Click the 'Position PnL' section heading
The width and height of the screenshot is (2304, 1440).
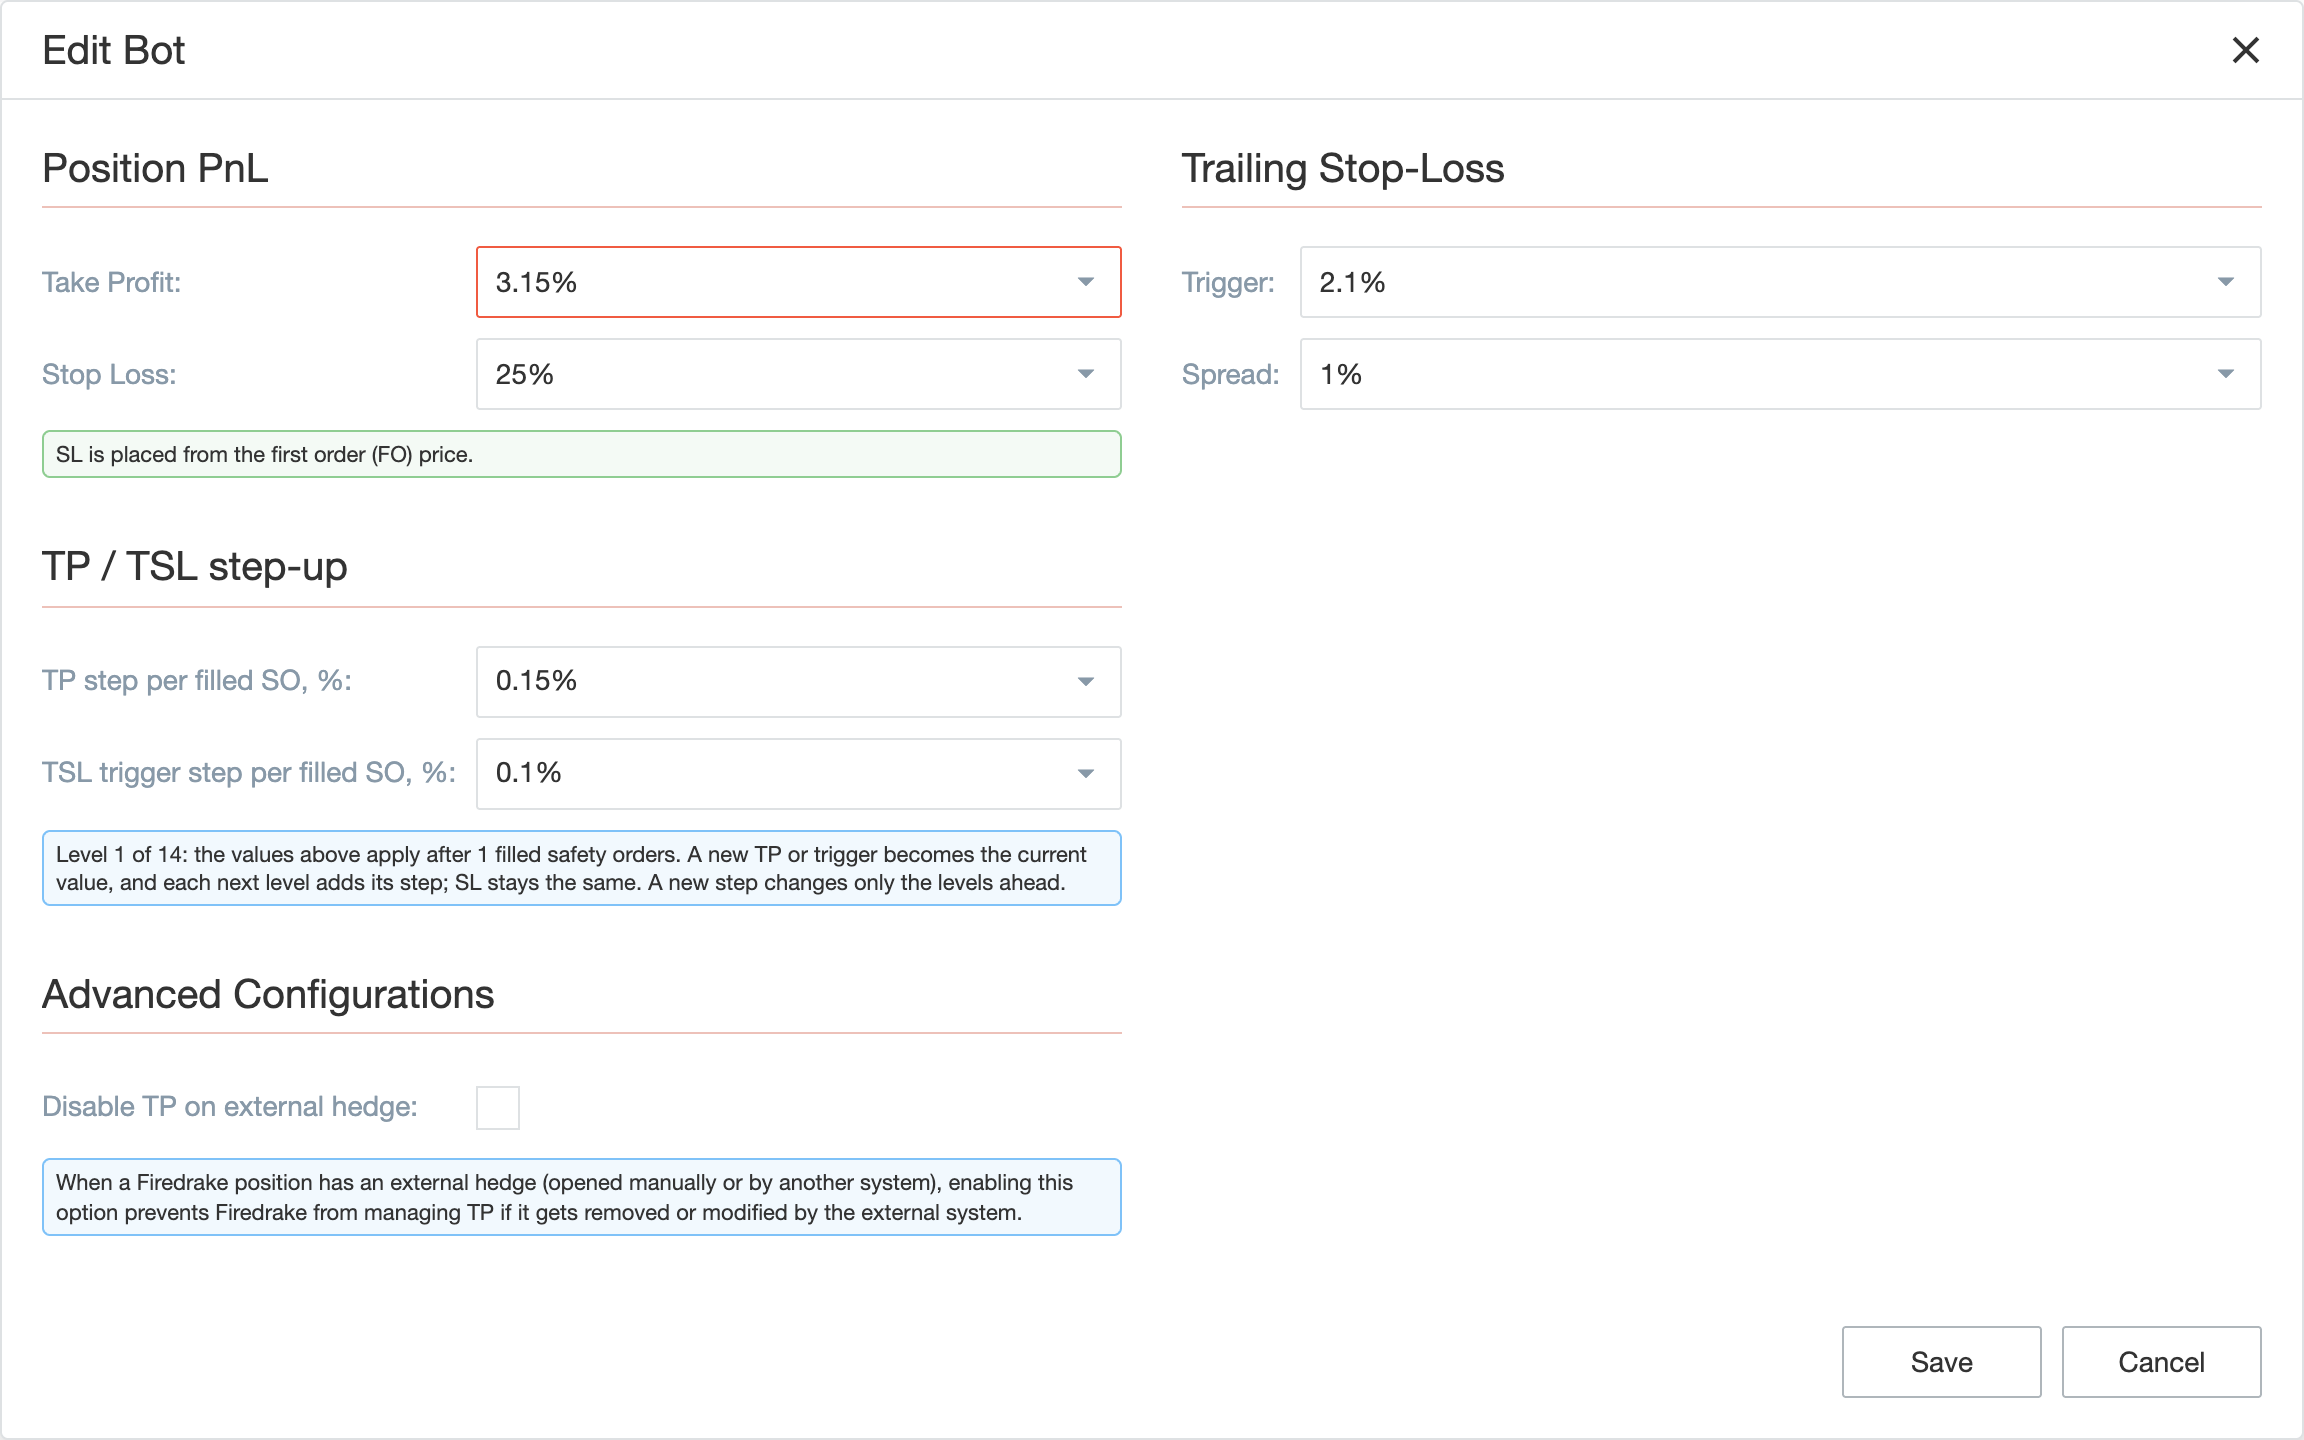click(155, 168)
